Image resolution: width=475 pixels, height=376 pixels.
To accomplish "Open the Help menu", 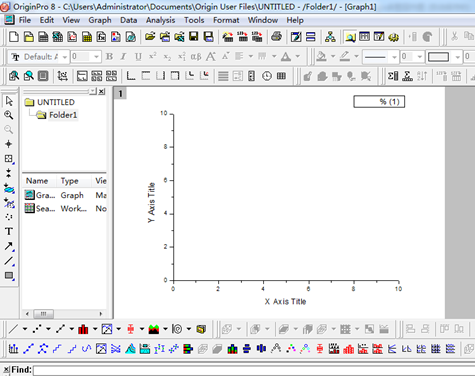I will (x=295, y=20).
